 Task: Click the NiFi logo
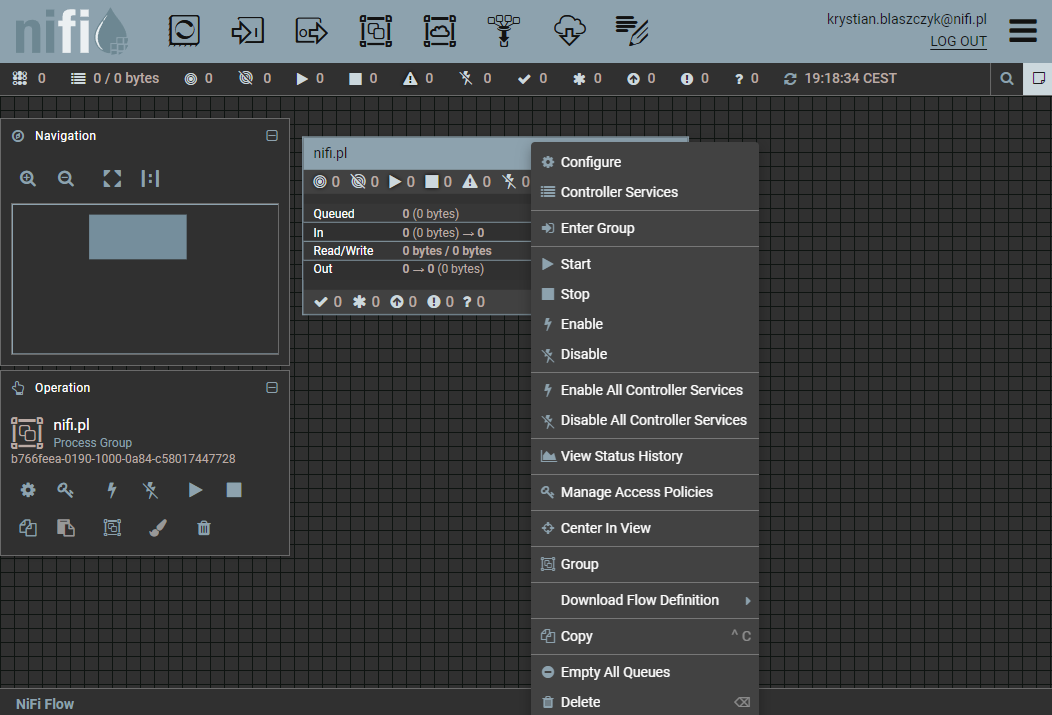(71, 32)
